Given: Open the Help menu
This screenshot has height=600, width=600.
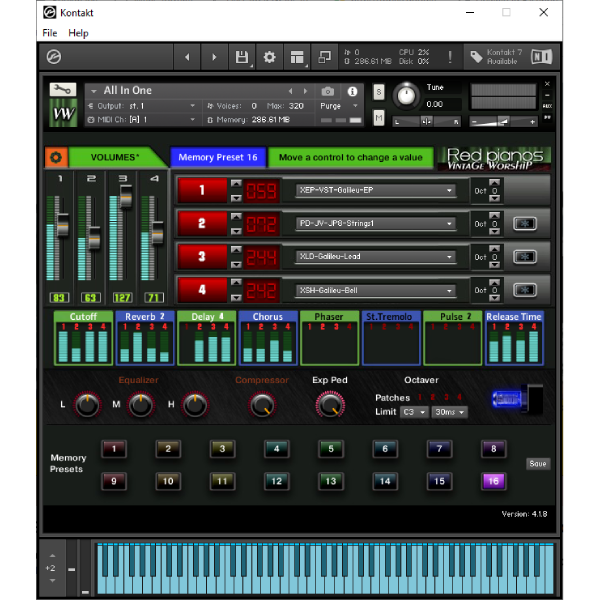Looking at the screenshot, I should pos(78,33).
